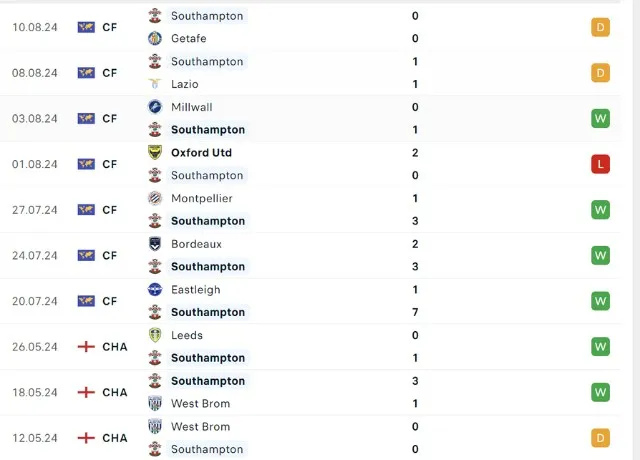Click the Lazio club crest icon
The image size is (640, 460).
[x=155, y=85]
